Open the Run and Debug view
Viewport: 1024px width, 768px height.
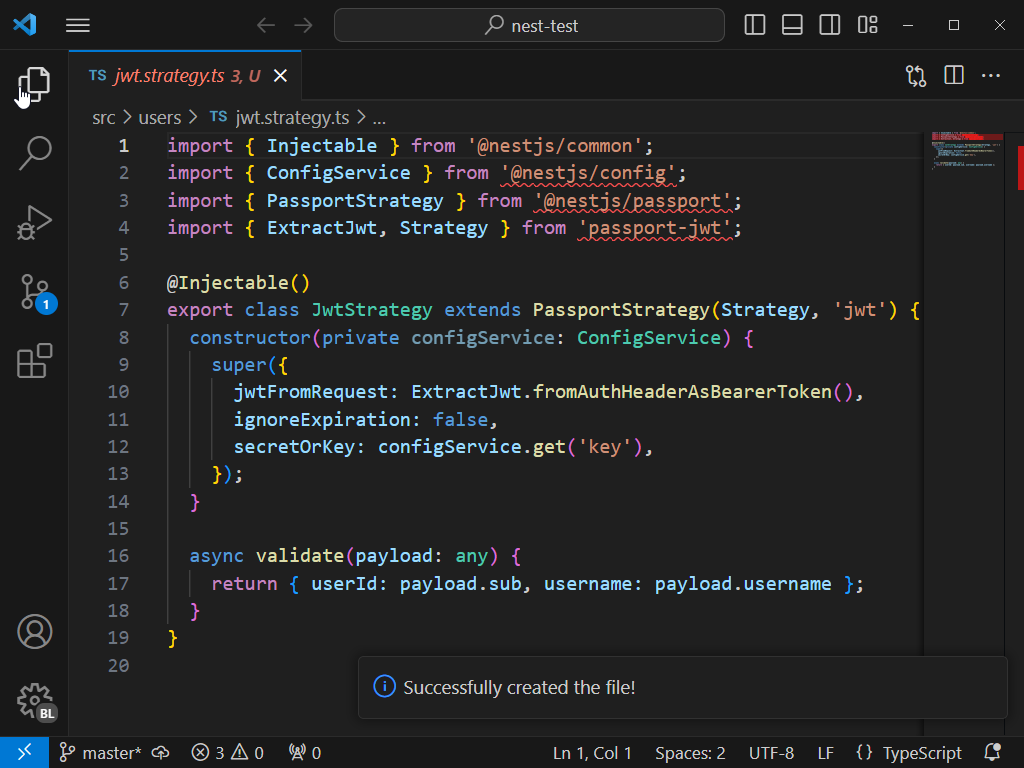click(34, 223)
